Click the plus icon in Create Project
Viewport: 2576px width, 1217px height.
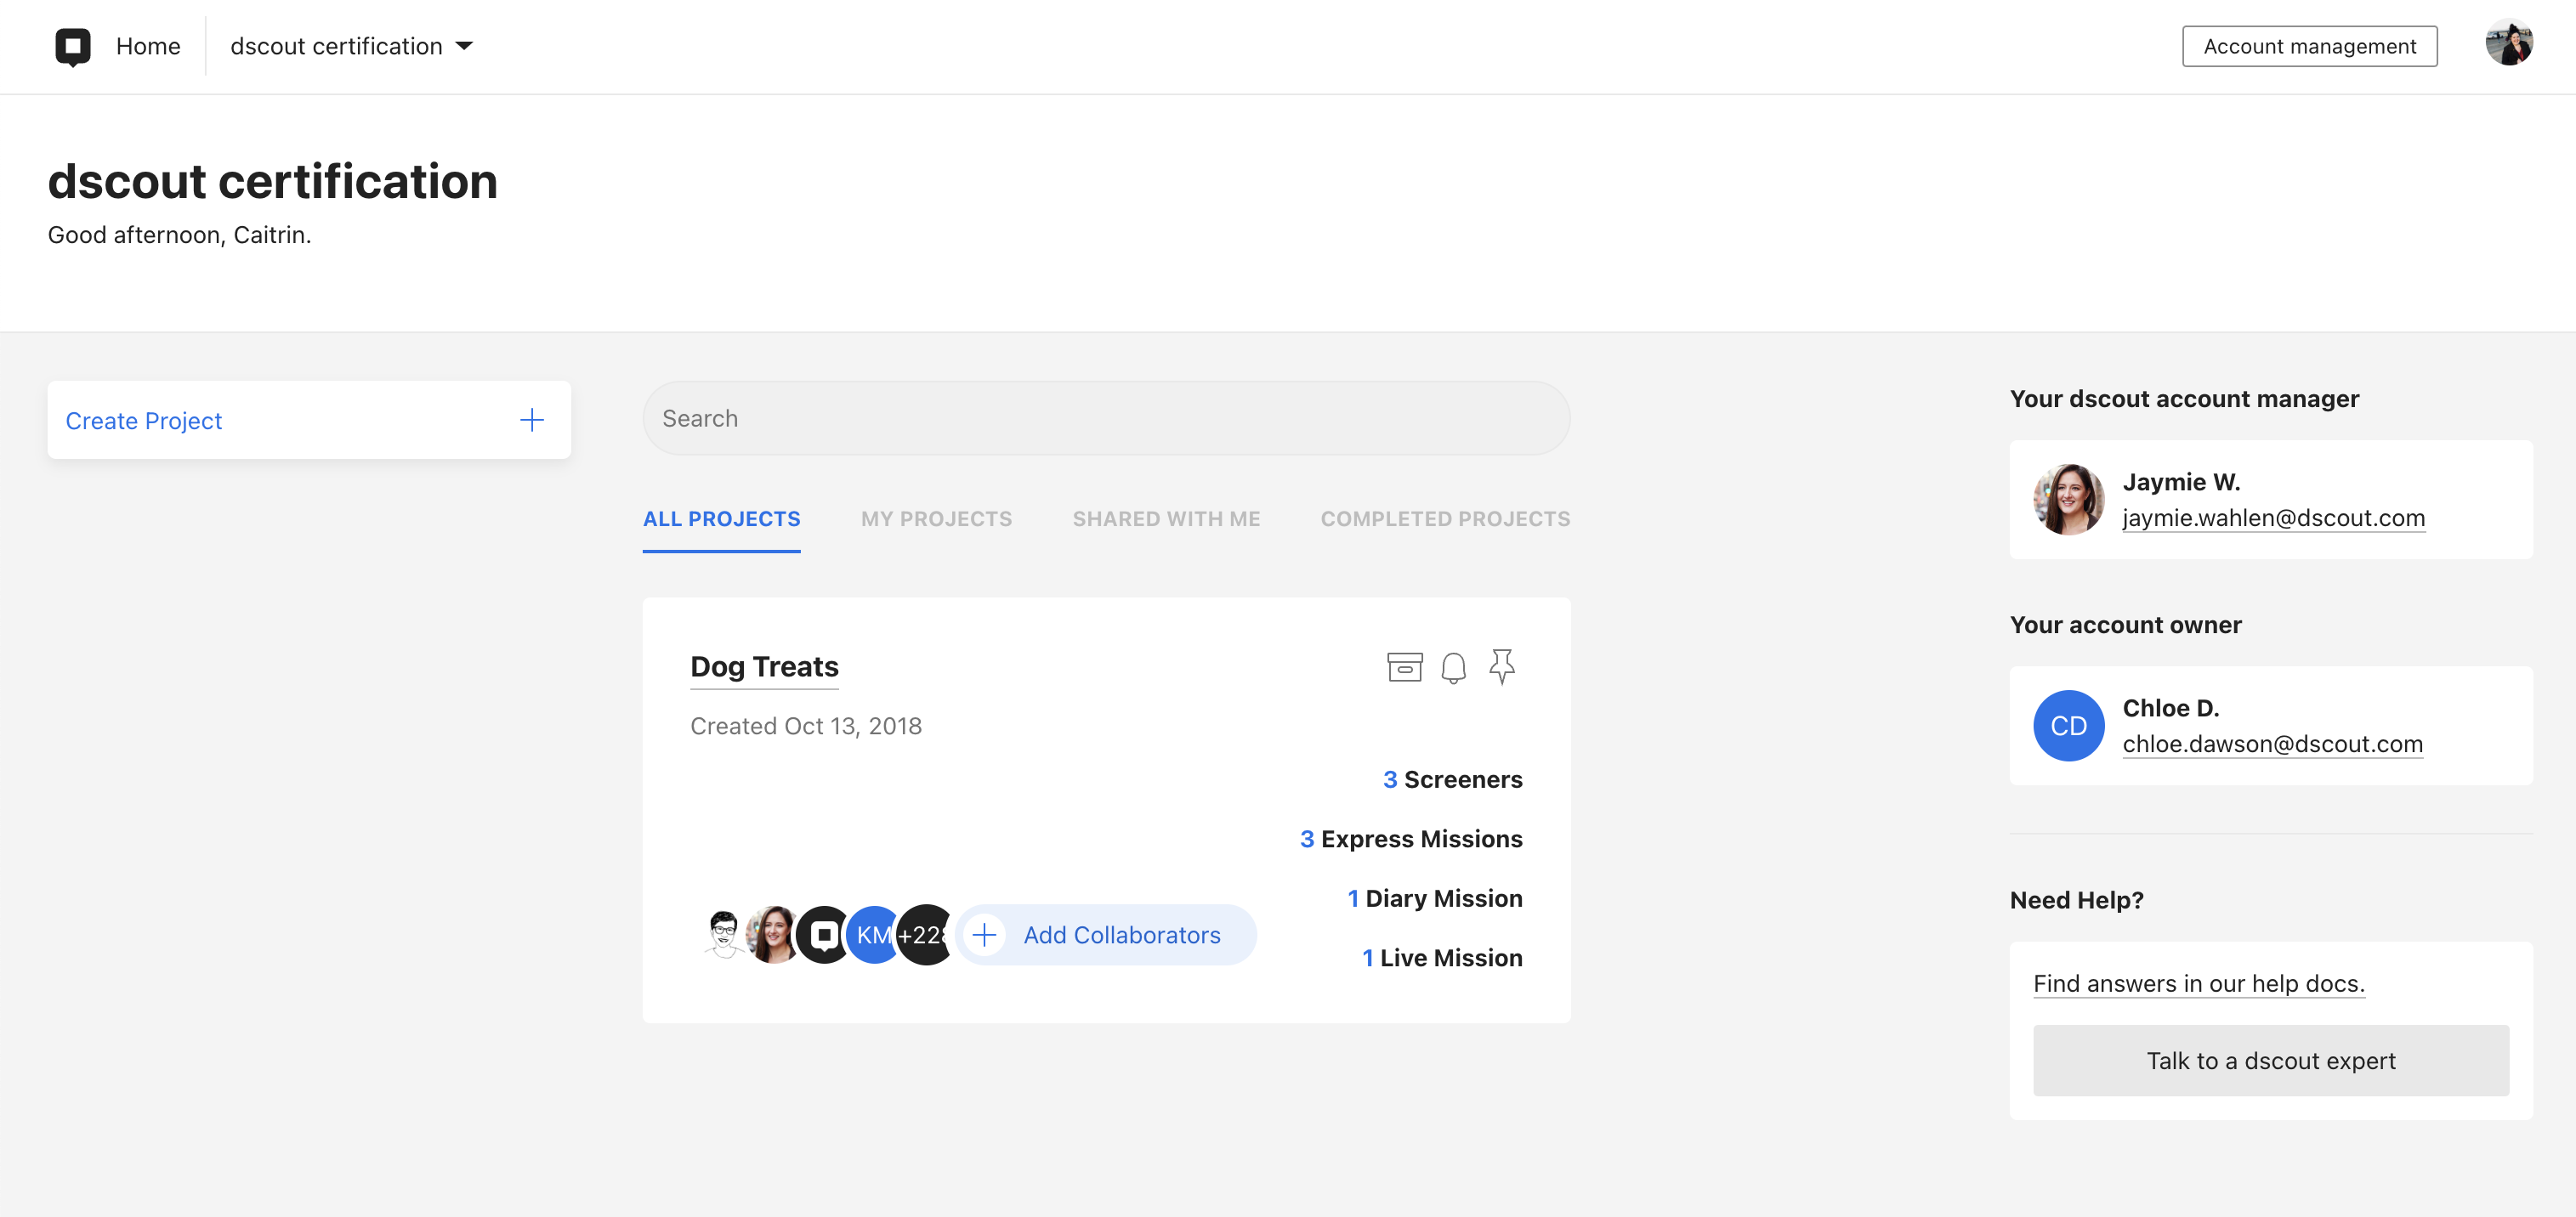[x=532, y=420]
